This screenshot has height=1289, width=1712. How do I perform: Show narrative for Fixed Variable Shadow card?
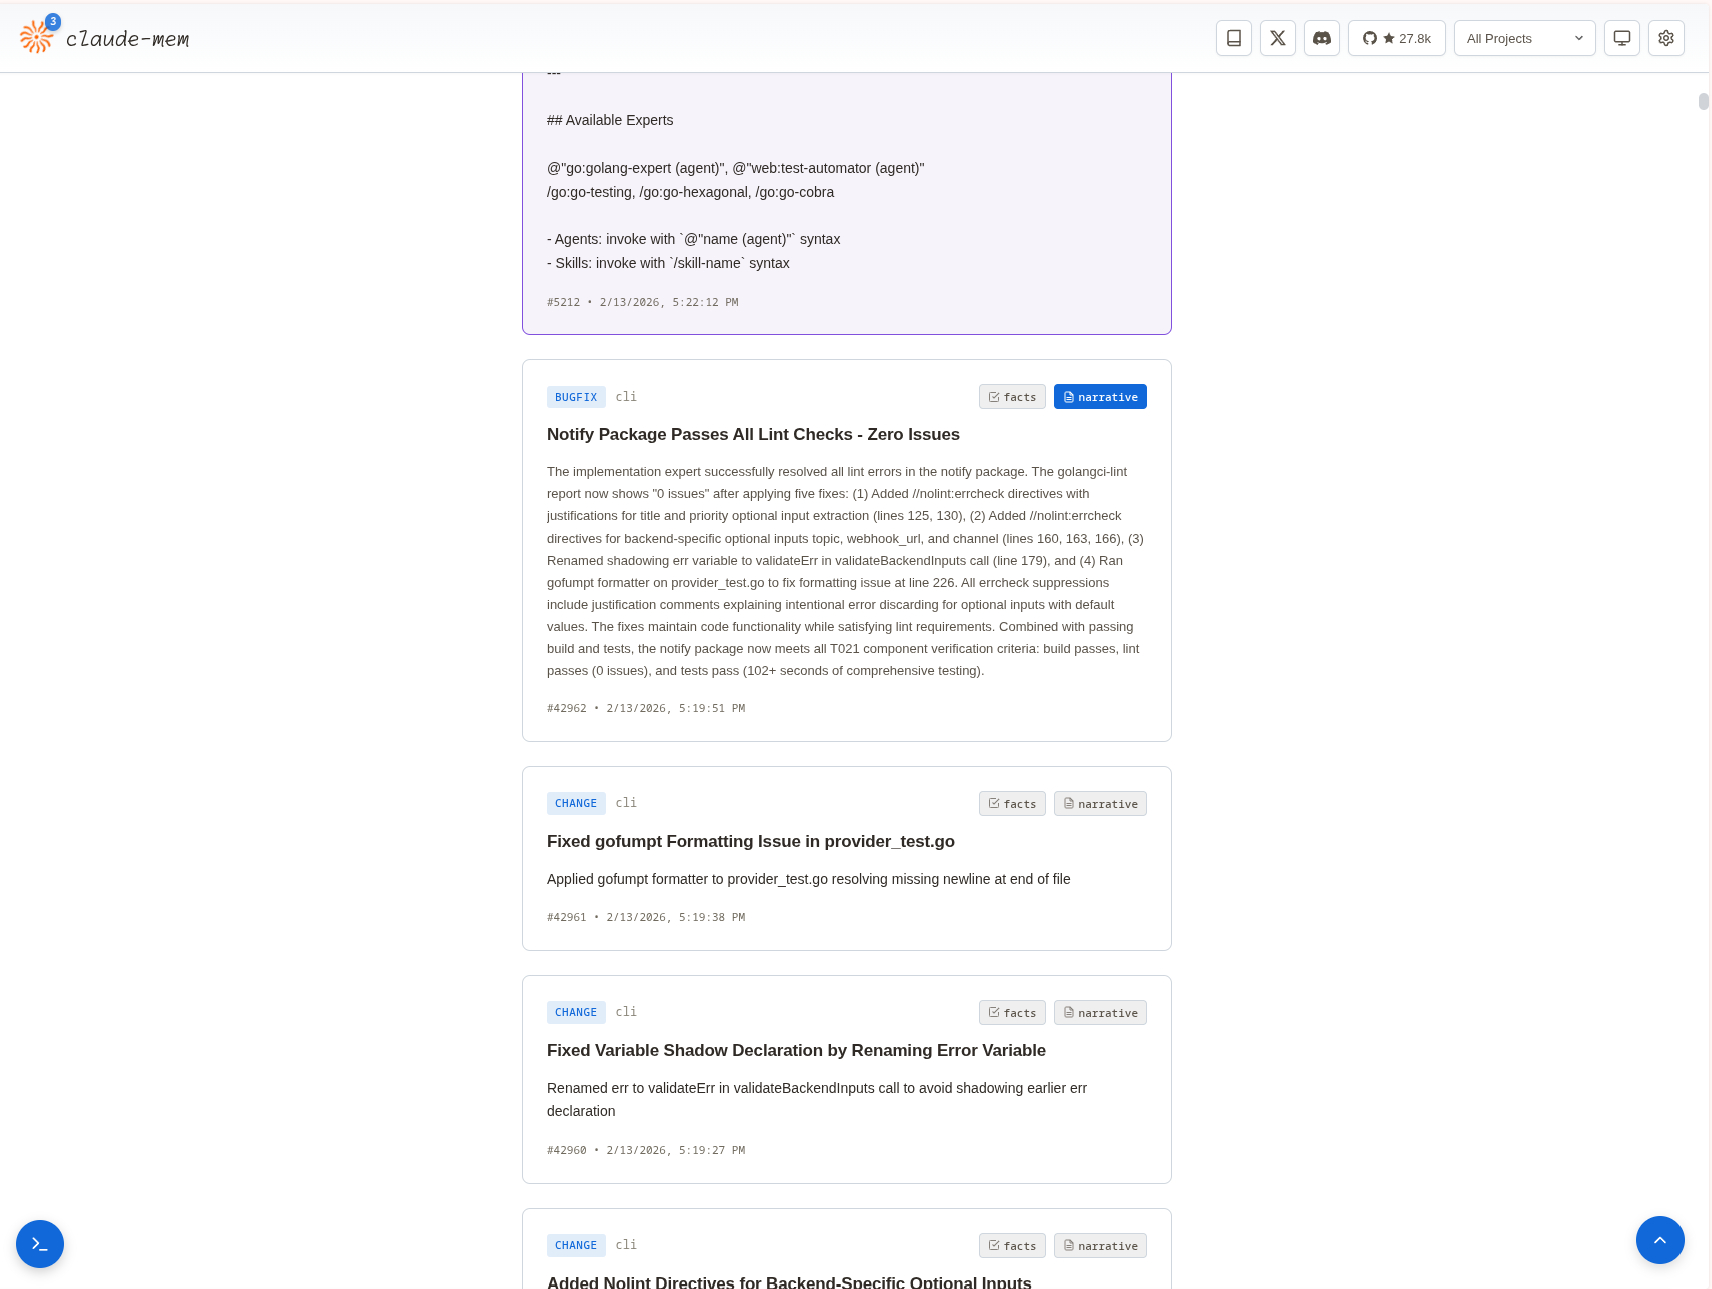[x=1099, y=1013]
